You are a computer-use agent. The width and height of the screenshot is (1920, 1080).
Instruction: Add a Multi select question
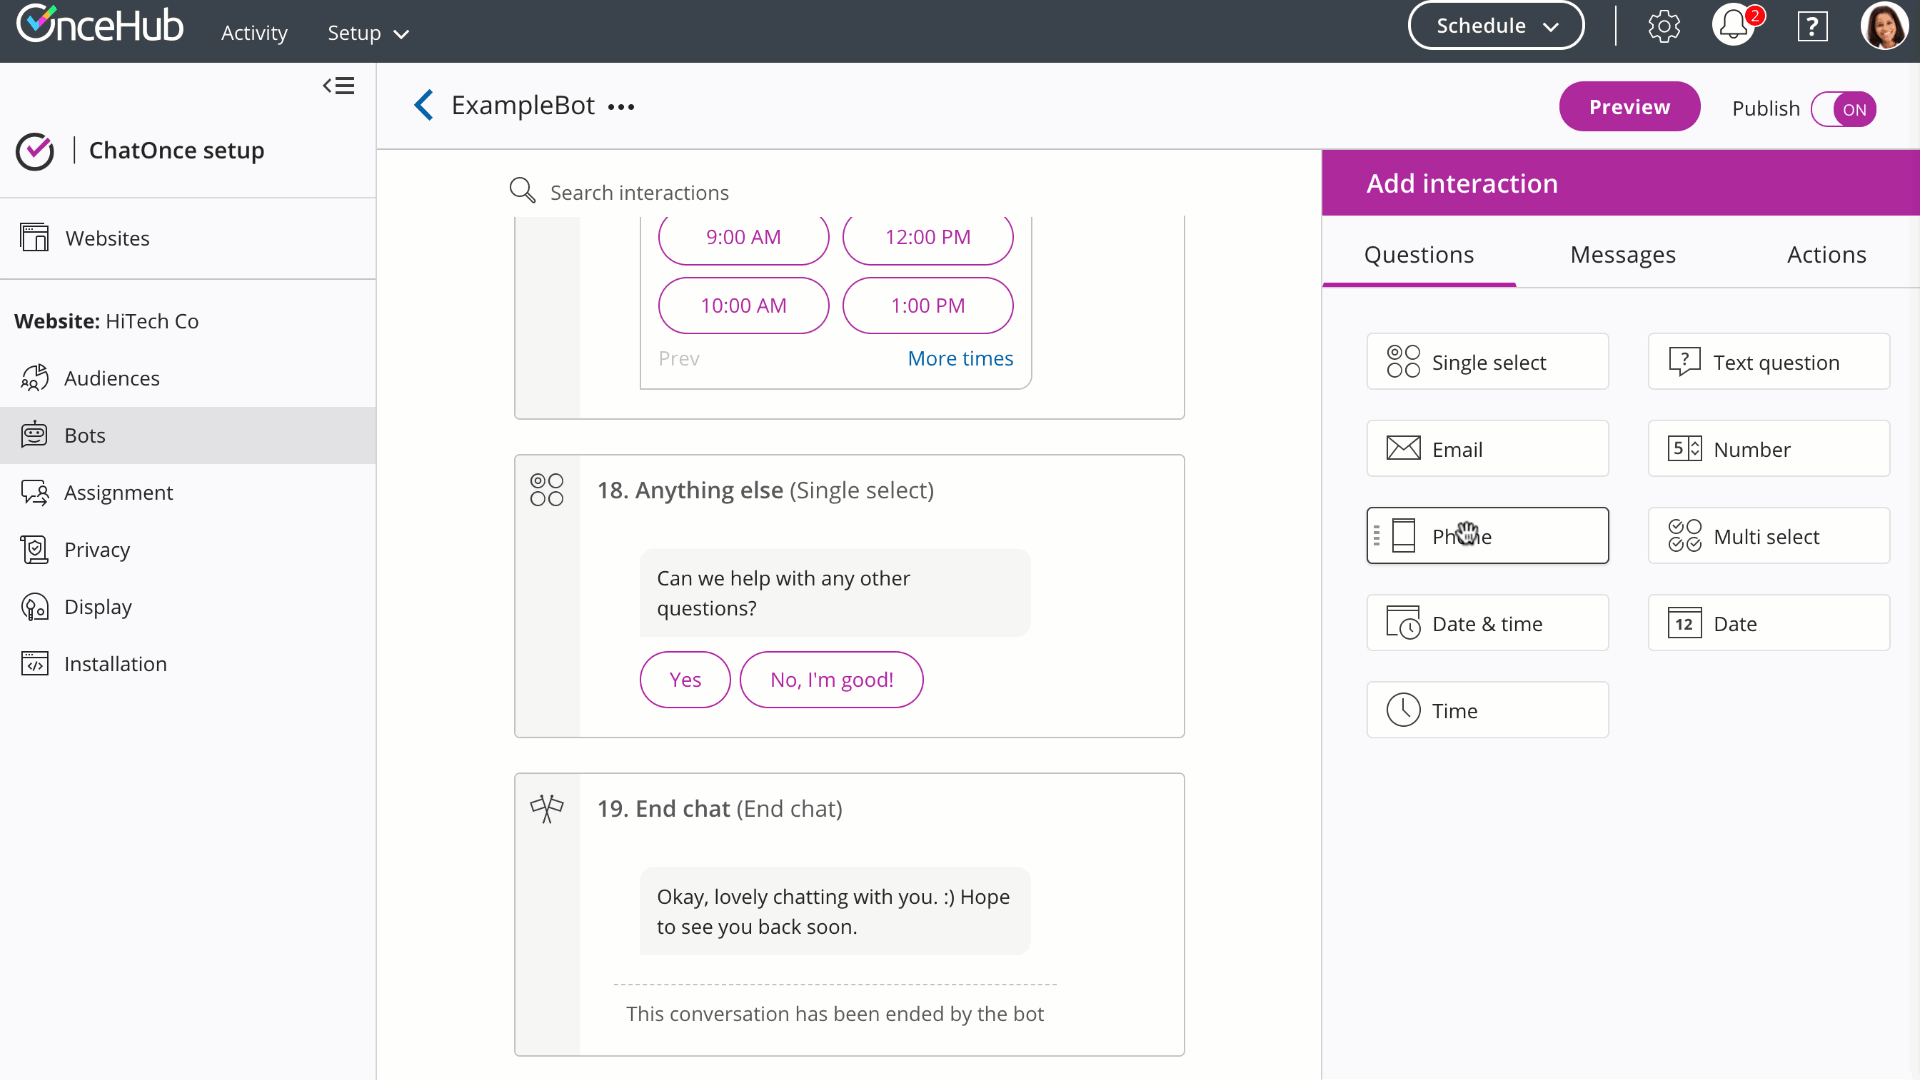tap(1768, 536)
